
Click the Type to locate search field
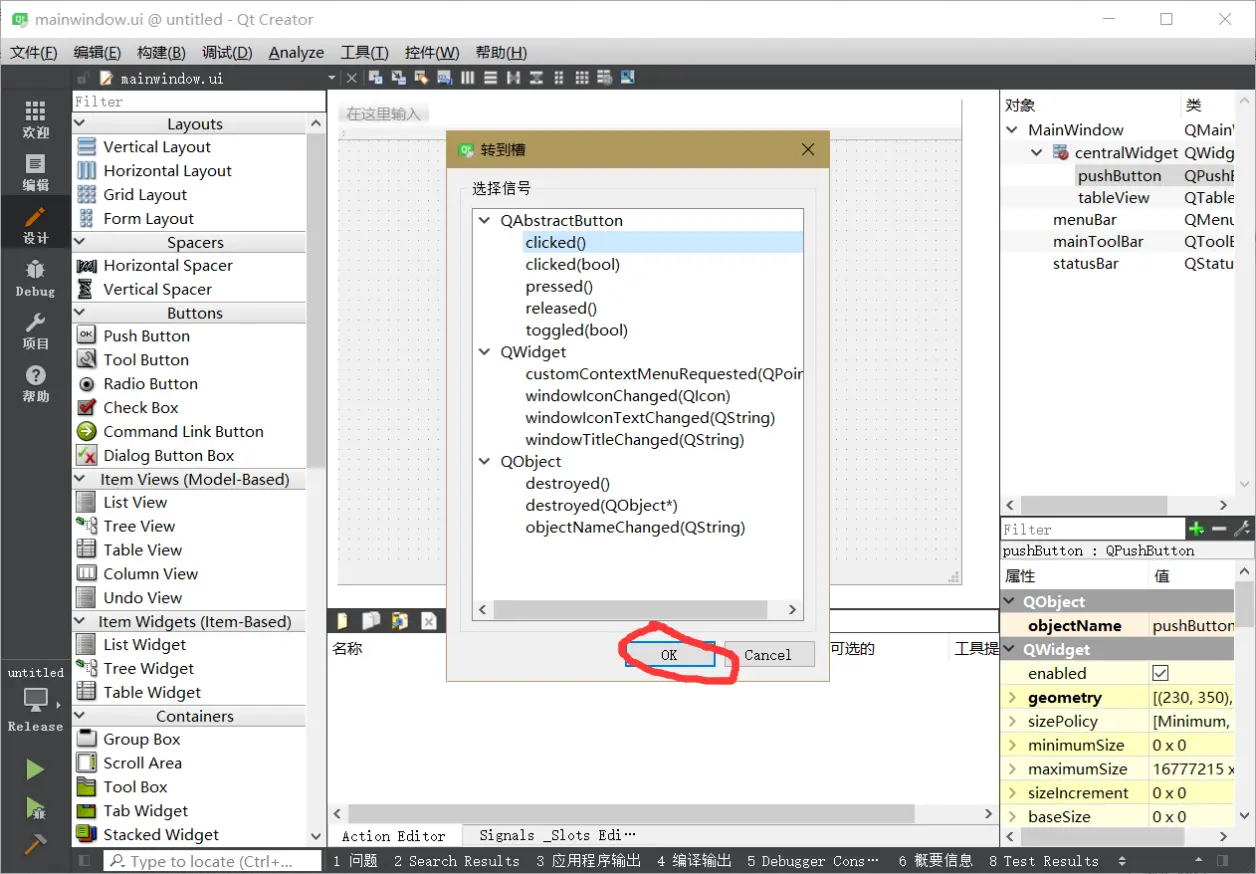[212, 860]
